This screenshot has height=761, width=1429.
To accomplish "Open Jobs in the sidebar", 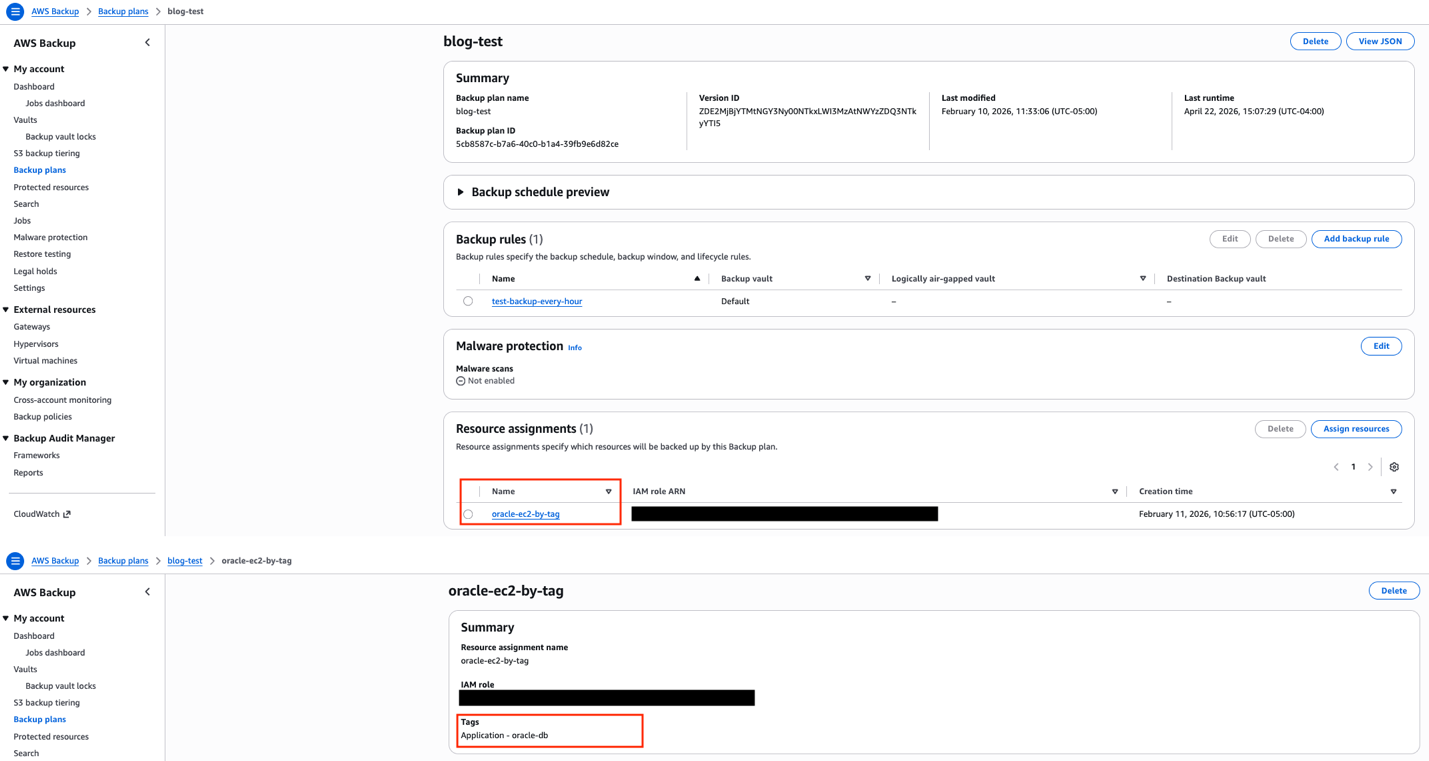I will [x=22, y=221].
